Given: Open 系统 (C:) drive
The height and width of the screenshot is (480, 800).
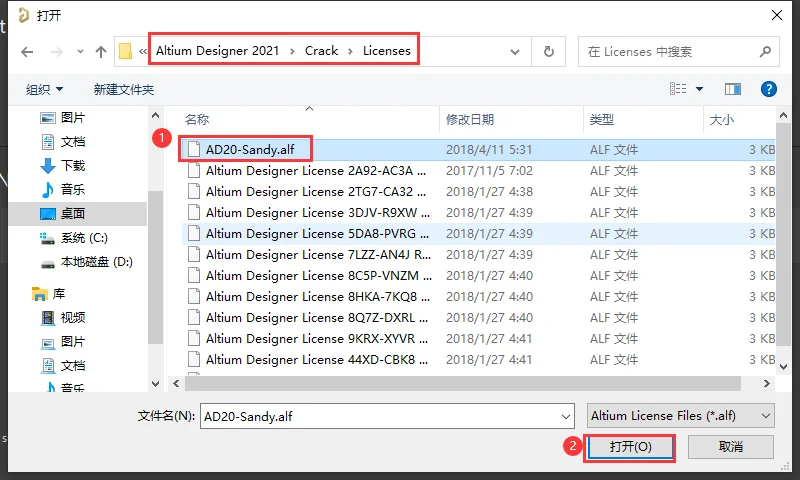Looking at the screenshot, I should [73, 238].
